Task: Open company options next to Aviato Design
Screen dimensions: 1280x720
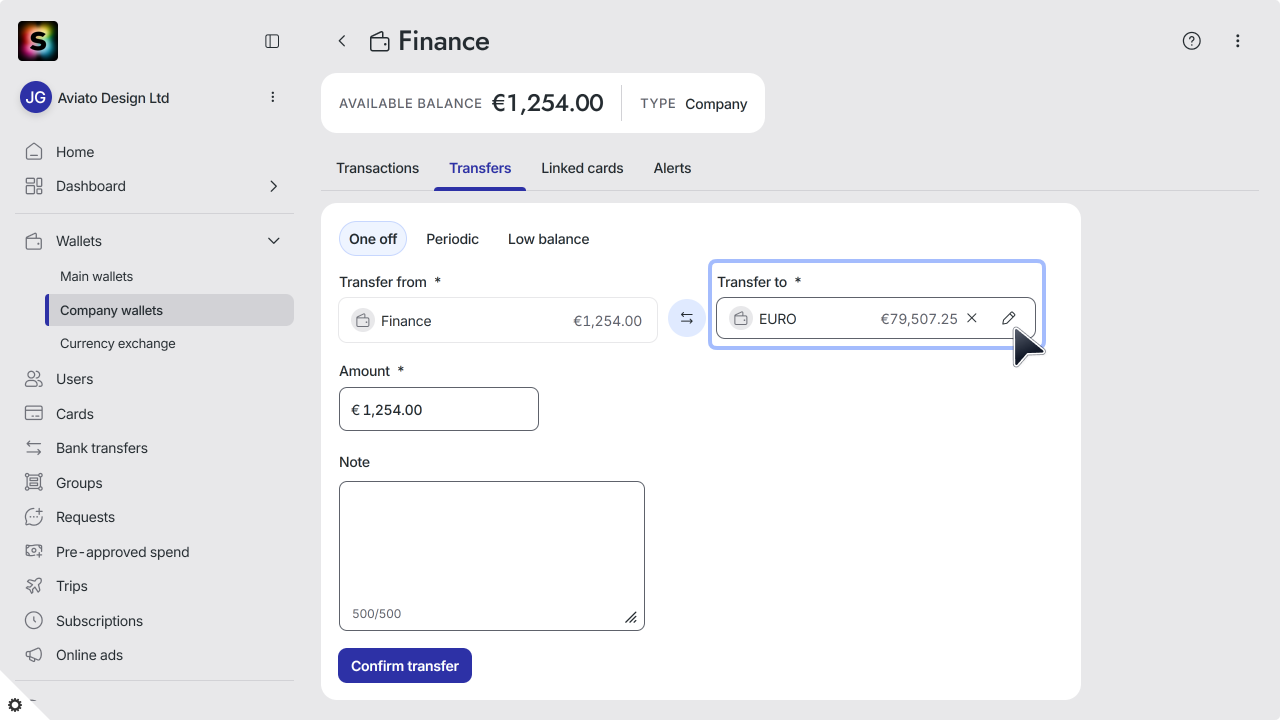Action: 272,97
